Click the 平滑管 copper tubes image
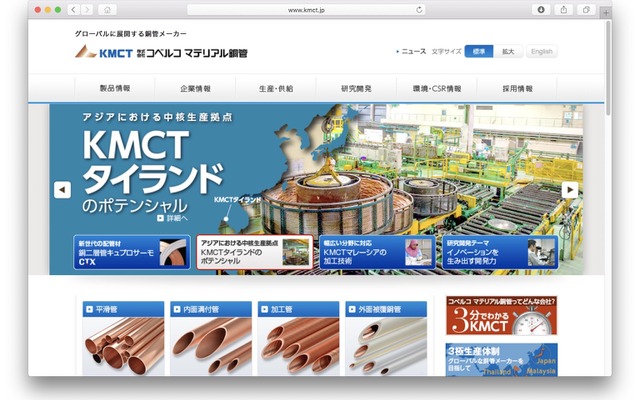This screenshot has height=400, width=640. [x=123, y=347]
